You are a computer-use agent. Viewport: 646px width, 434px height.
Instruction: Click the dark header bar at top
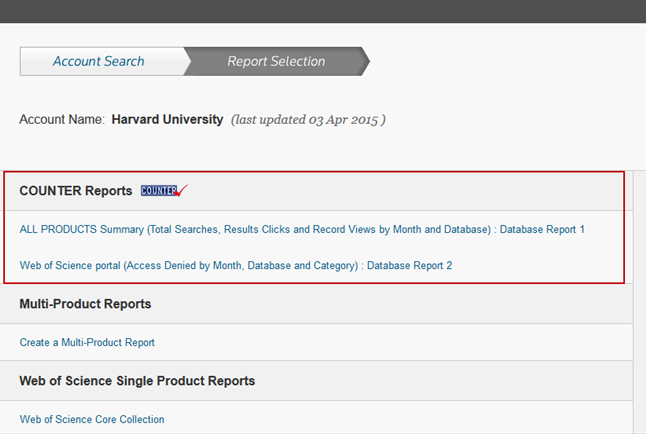point(323,11)
